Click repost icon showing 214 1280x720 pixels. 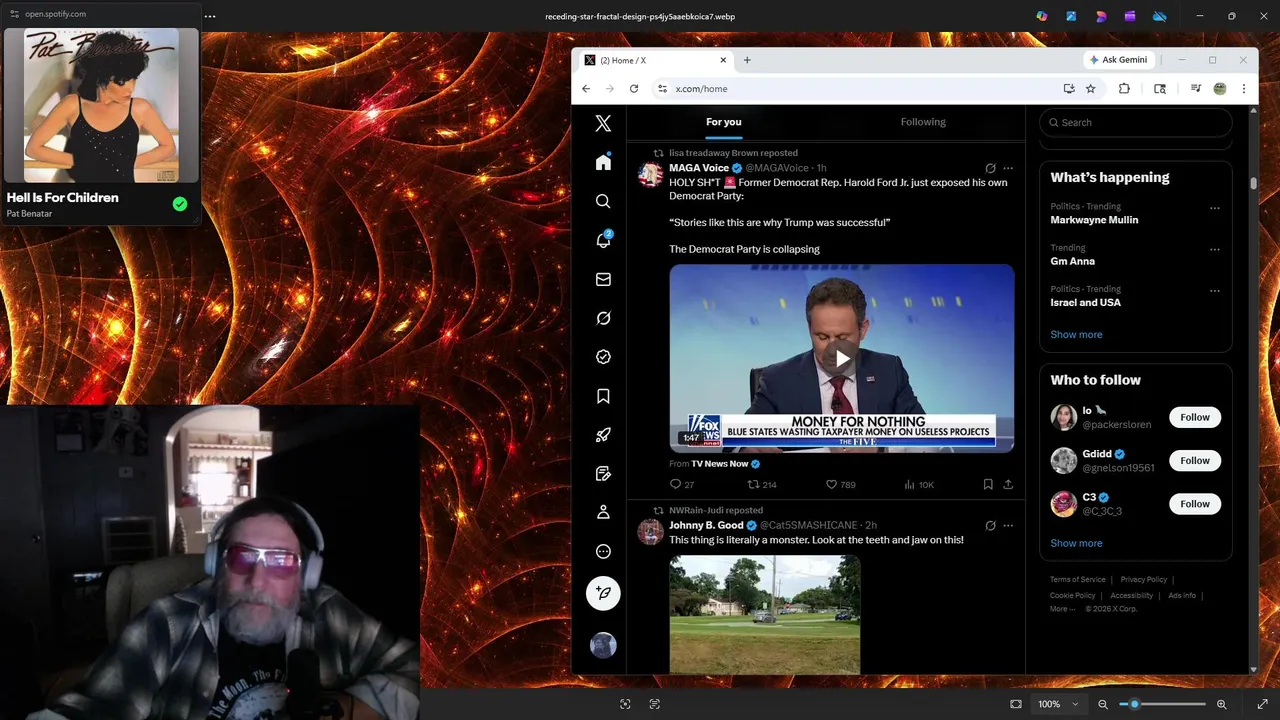click(754, 484)
